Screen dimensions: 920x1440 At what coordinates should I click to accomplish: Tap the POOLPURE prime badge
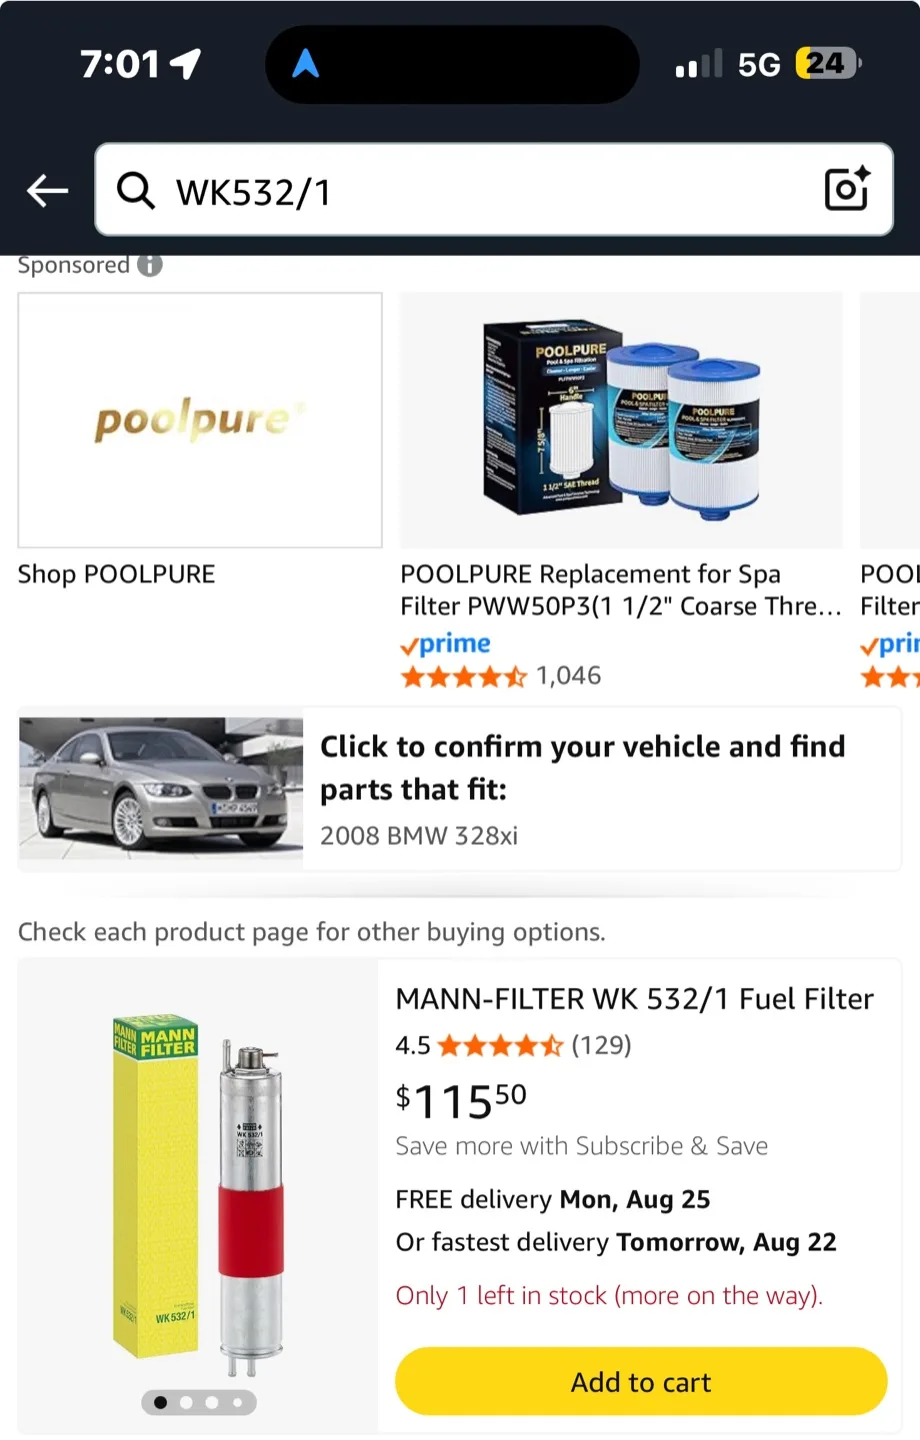(x=446, y=644)
